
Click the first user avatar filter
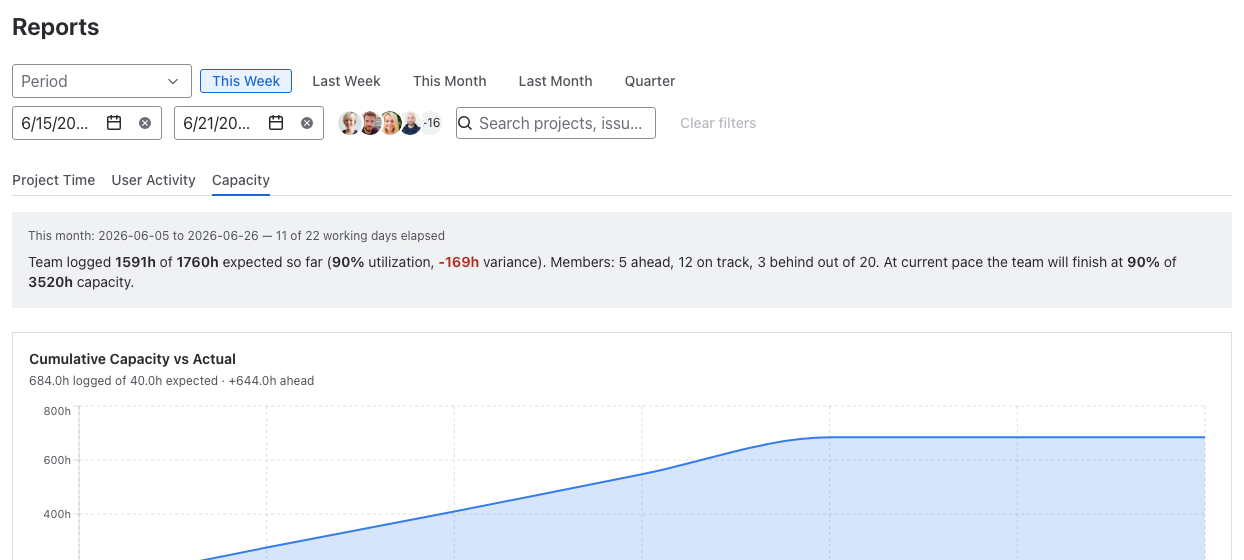[x=350, y=123]
